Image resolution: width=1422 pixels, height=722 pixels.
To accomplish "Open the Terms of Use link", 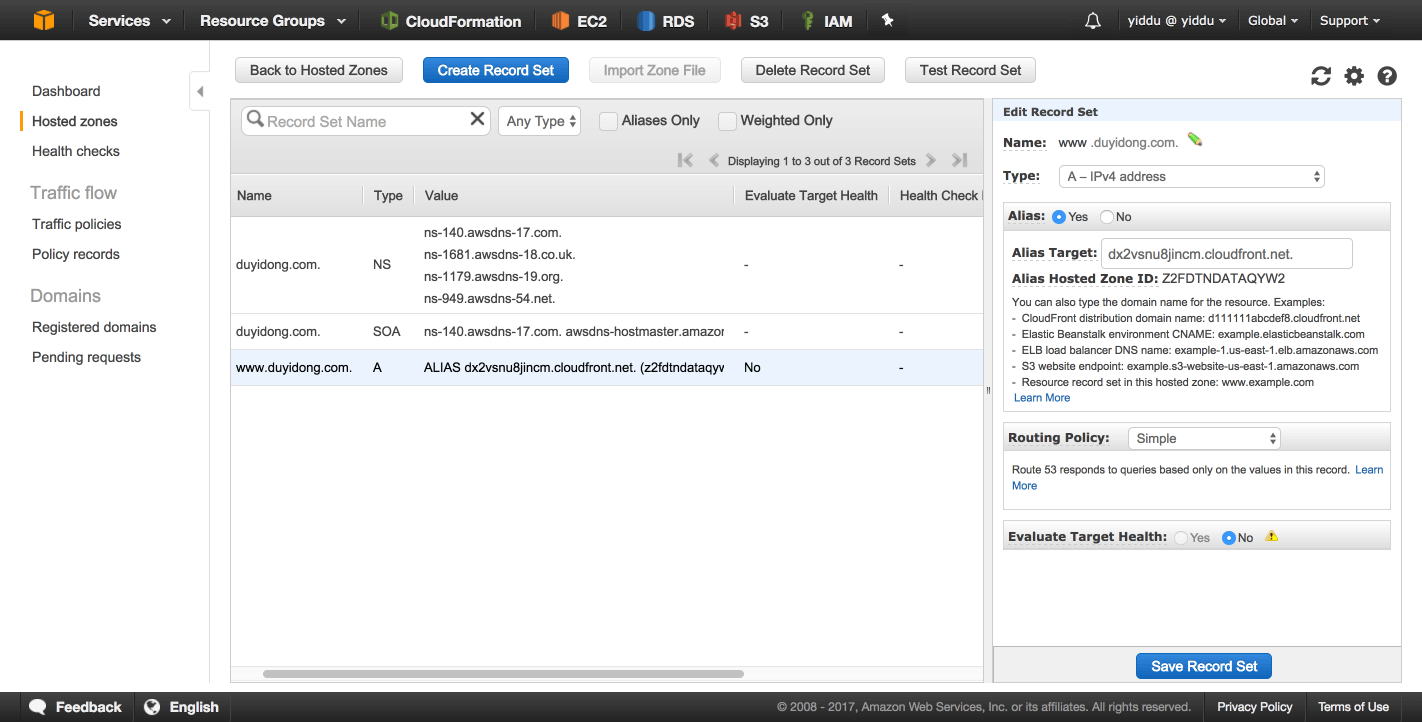I will (x=1353, y=707).
